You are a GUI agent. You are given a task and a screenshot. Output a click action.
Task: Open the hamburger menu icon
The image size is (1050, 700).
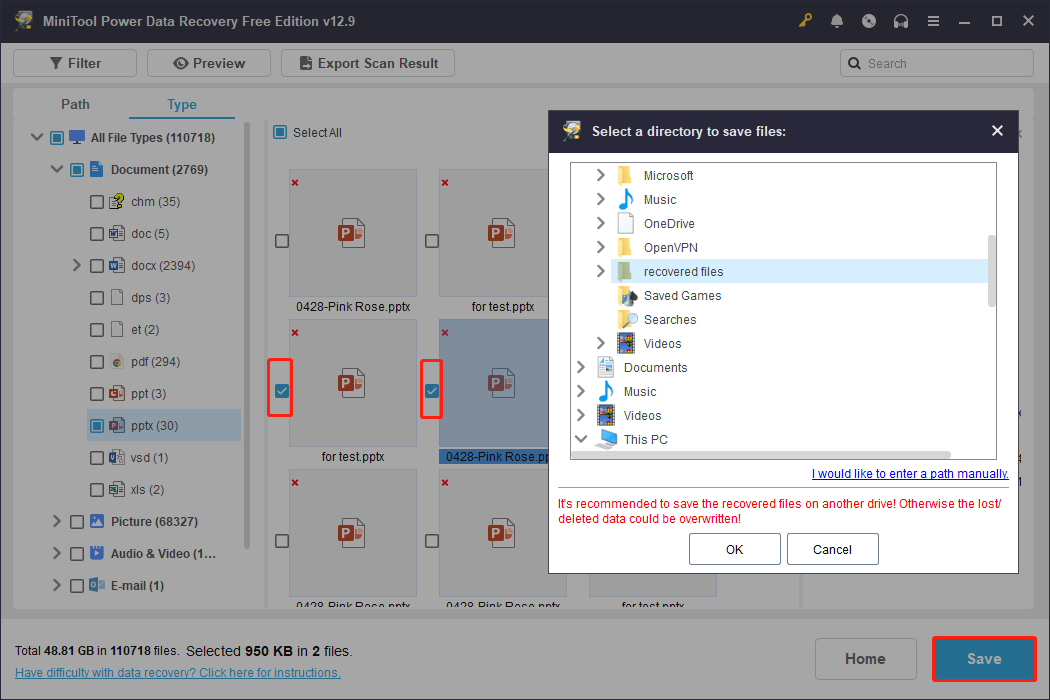[x=933, y=21]
